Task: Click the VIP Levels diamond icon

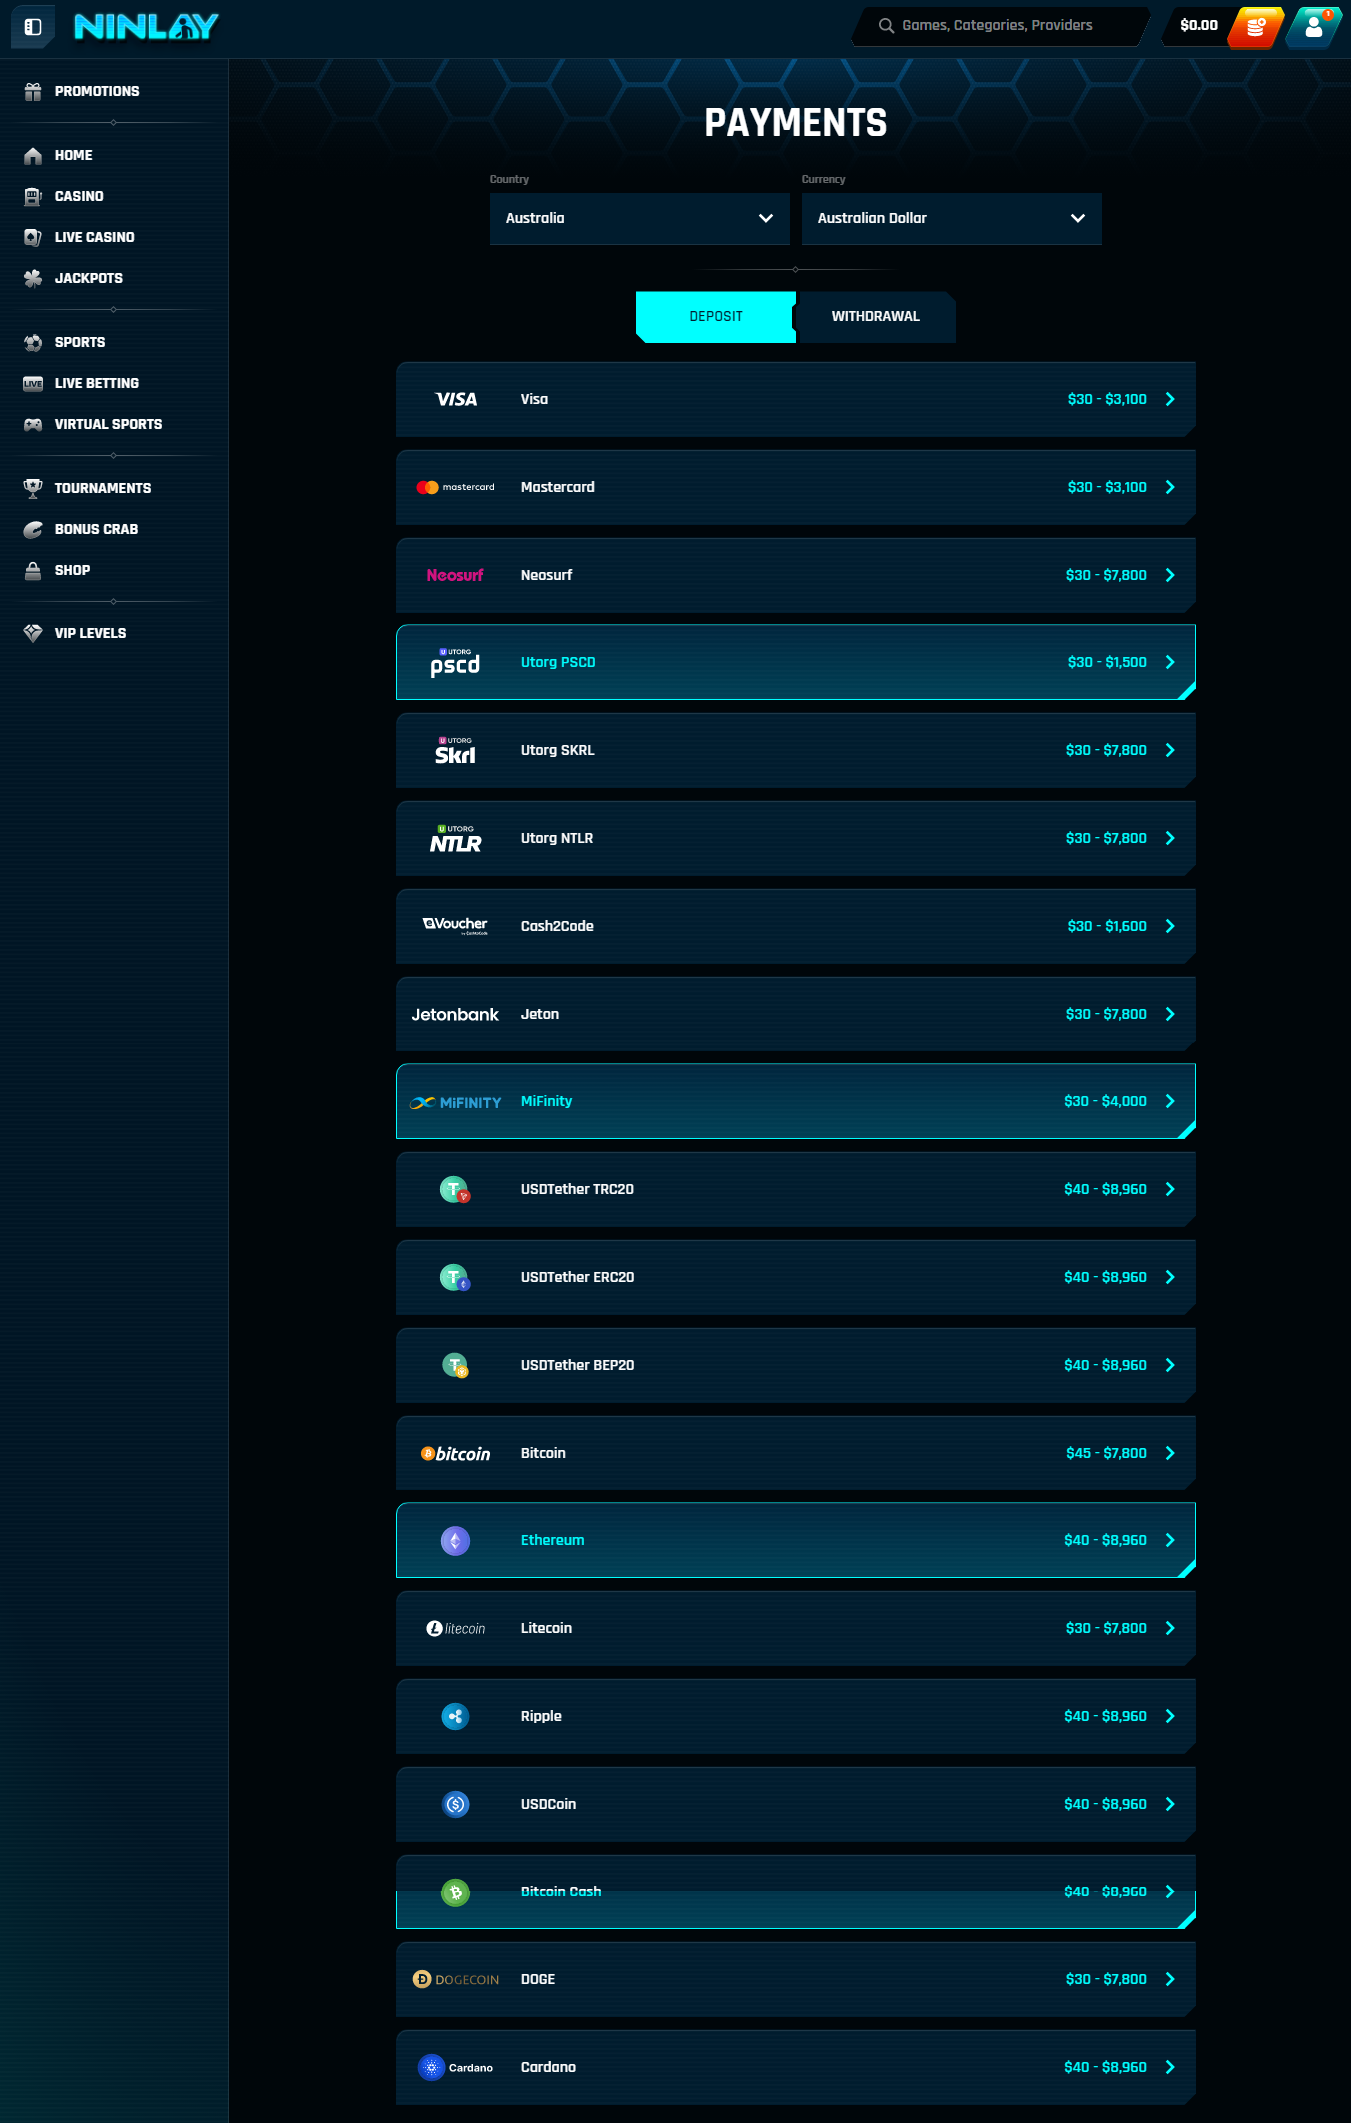Action: [33, 634]
